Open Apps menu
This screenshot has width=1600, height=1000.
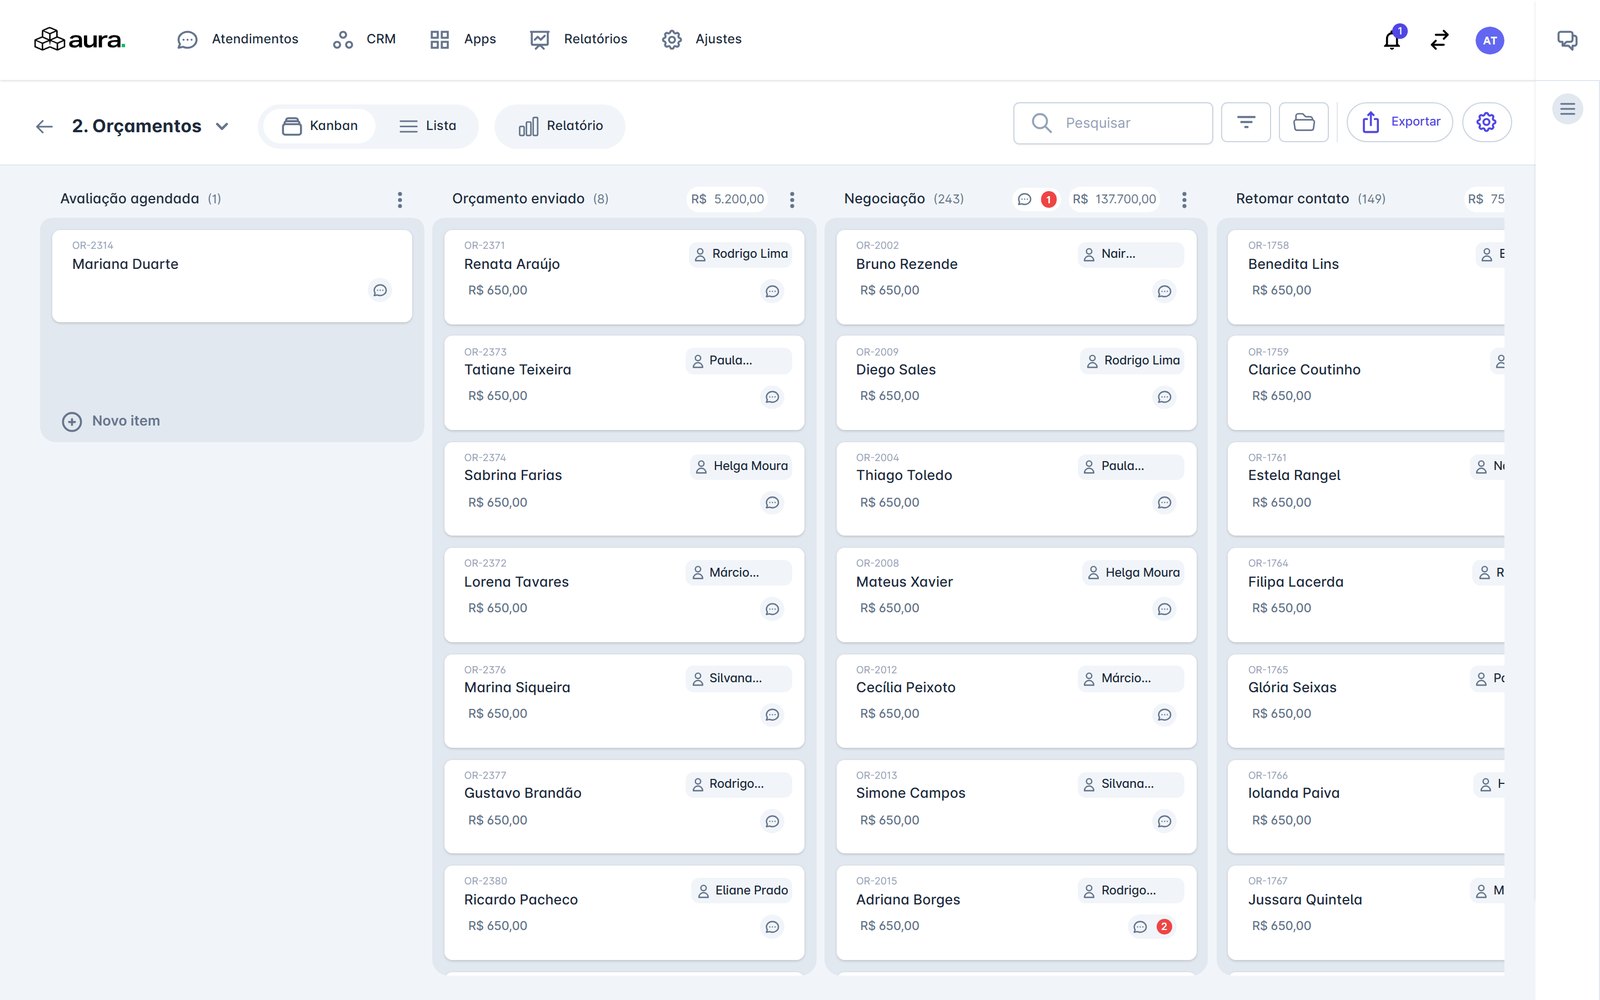click(463, 40)
